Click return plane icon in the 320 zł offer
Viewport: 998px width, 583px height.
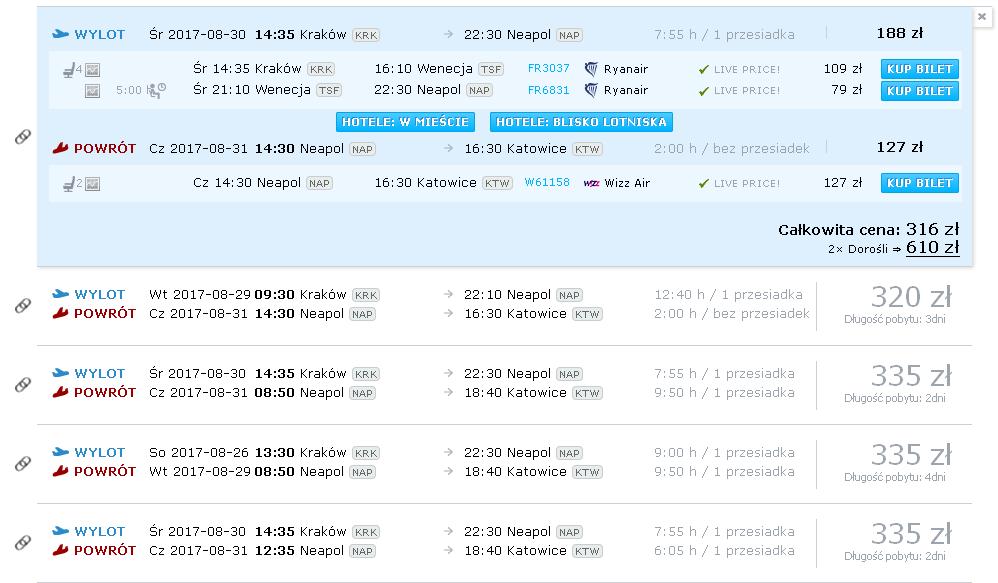coord(60,313)
